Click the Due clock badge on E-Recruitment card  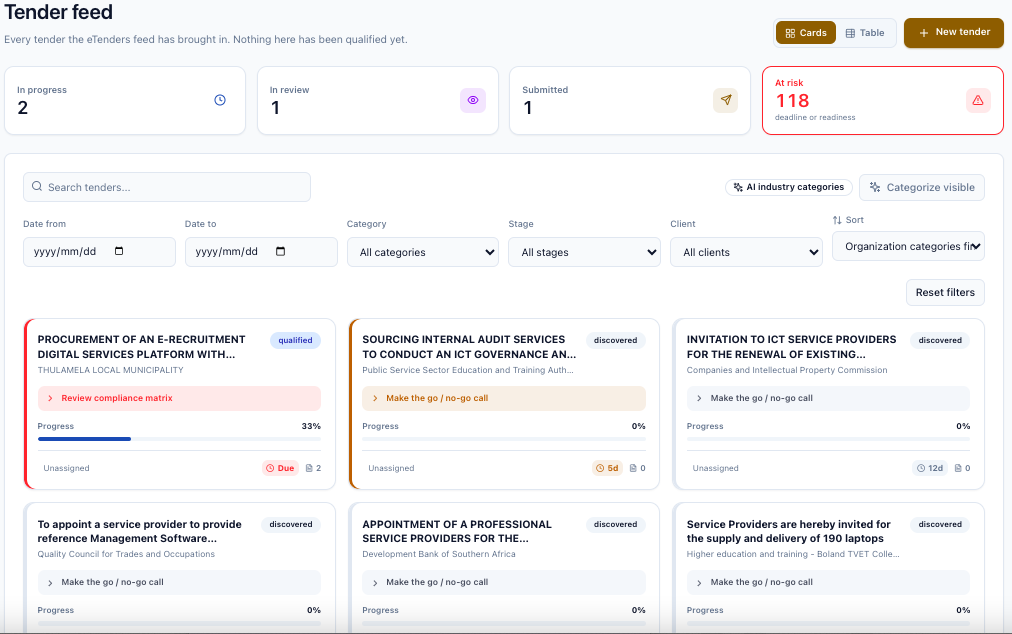(x=280, y=468)
